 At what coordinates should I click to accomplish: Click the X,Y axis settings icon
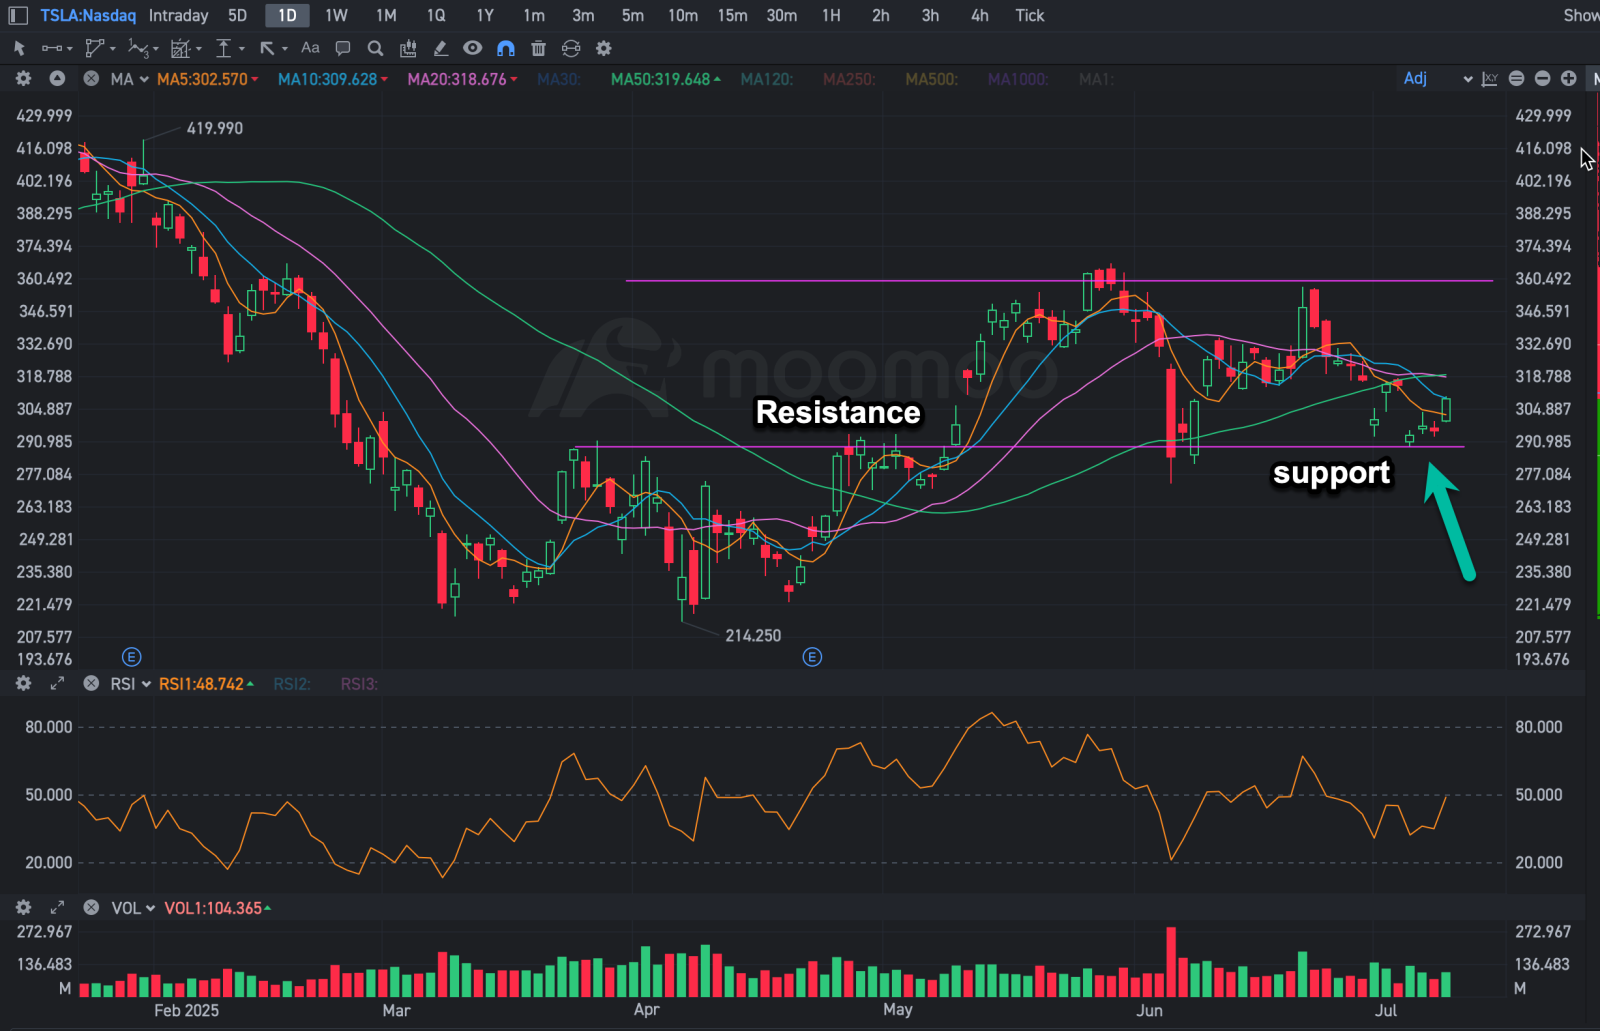pos(1490,79)
